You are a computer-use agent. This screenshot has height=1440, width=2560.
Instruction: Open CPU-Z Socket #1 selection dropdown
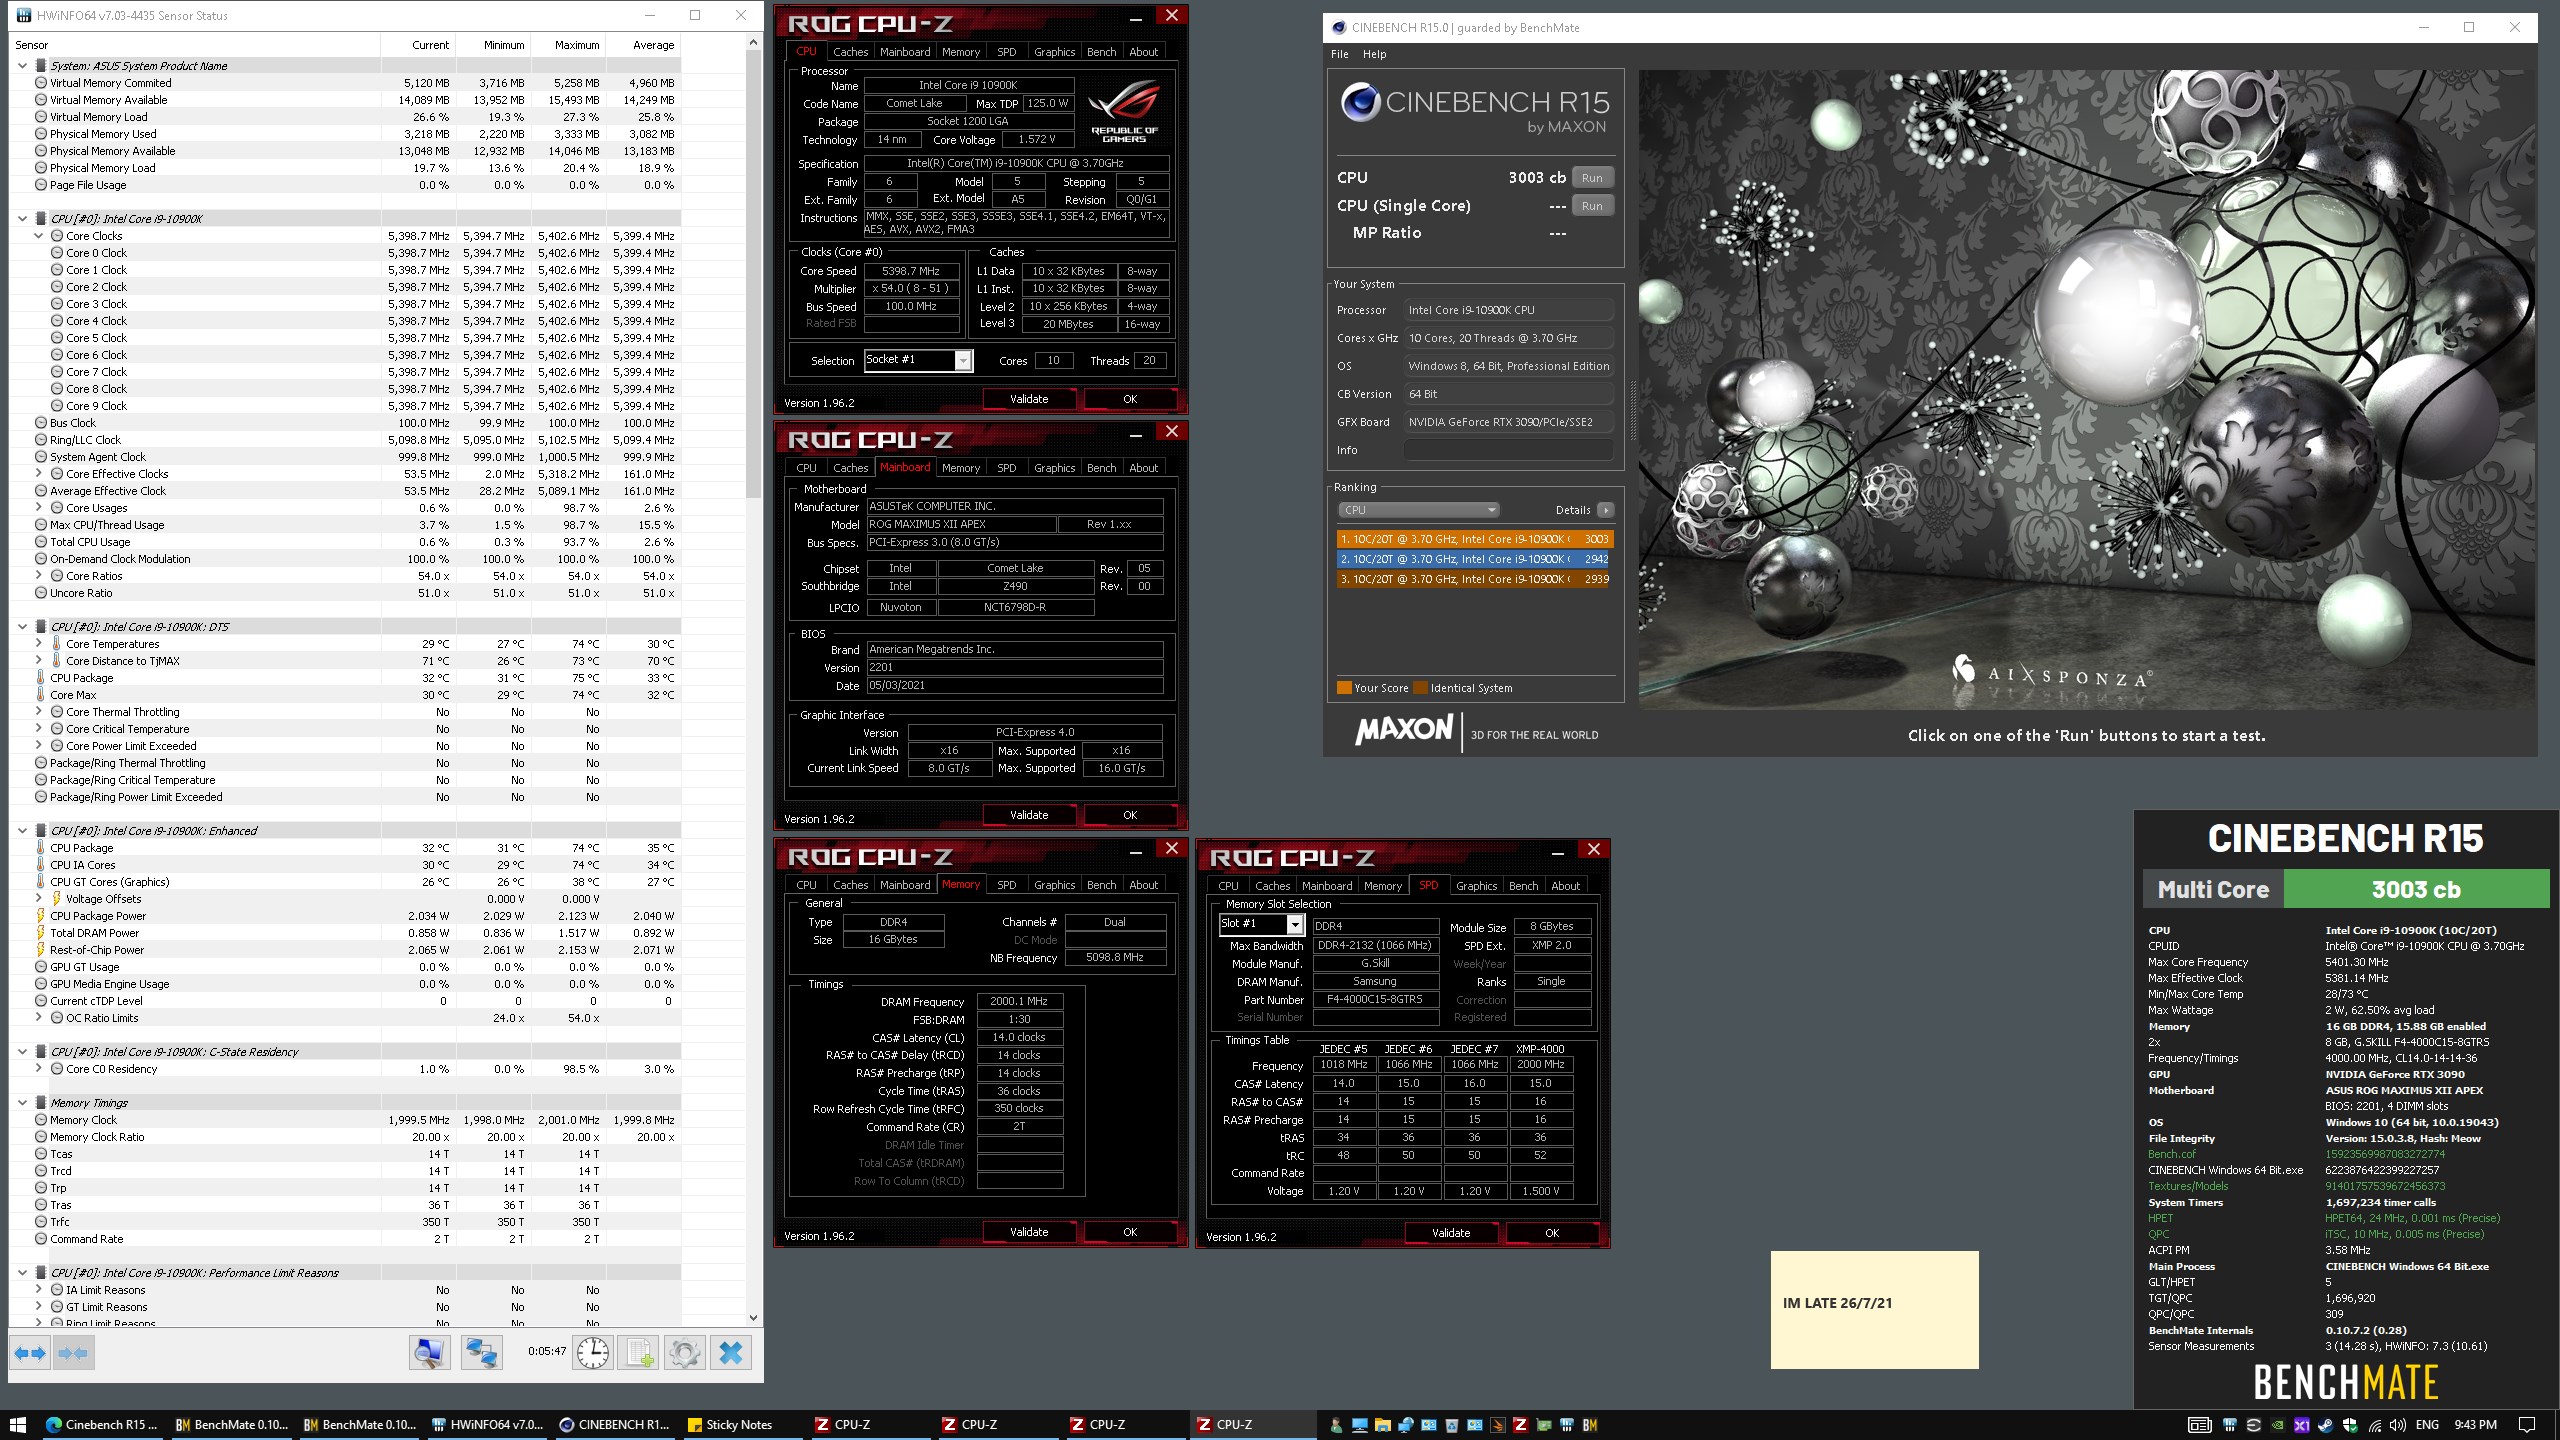coord(963,361)
